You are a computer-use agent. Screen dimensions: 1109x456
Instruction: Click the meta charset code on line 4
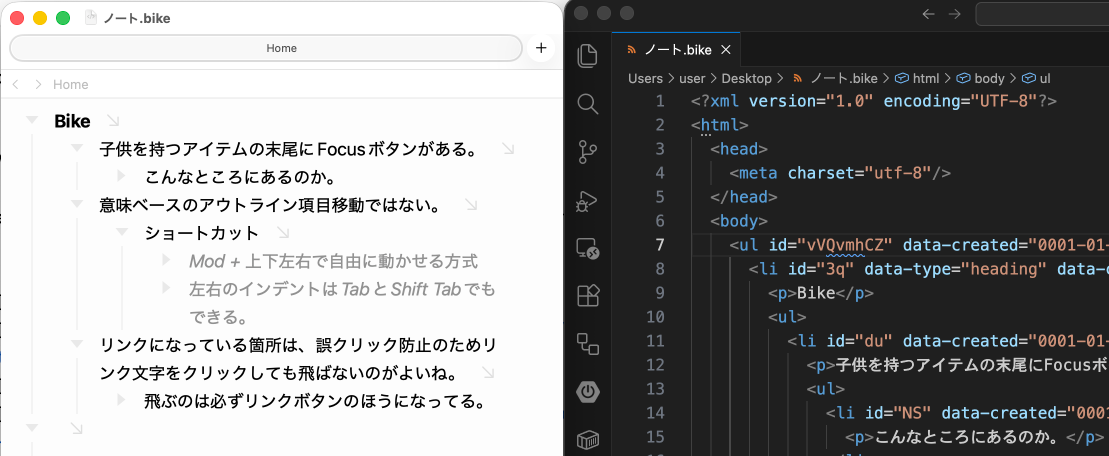tap(840, 173)
